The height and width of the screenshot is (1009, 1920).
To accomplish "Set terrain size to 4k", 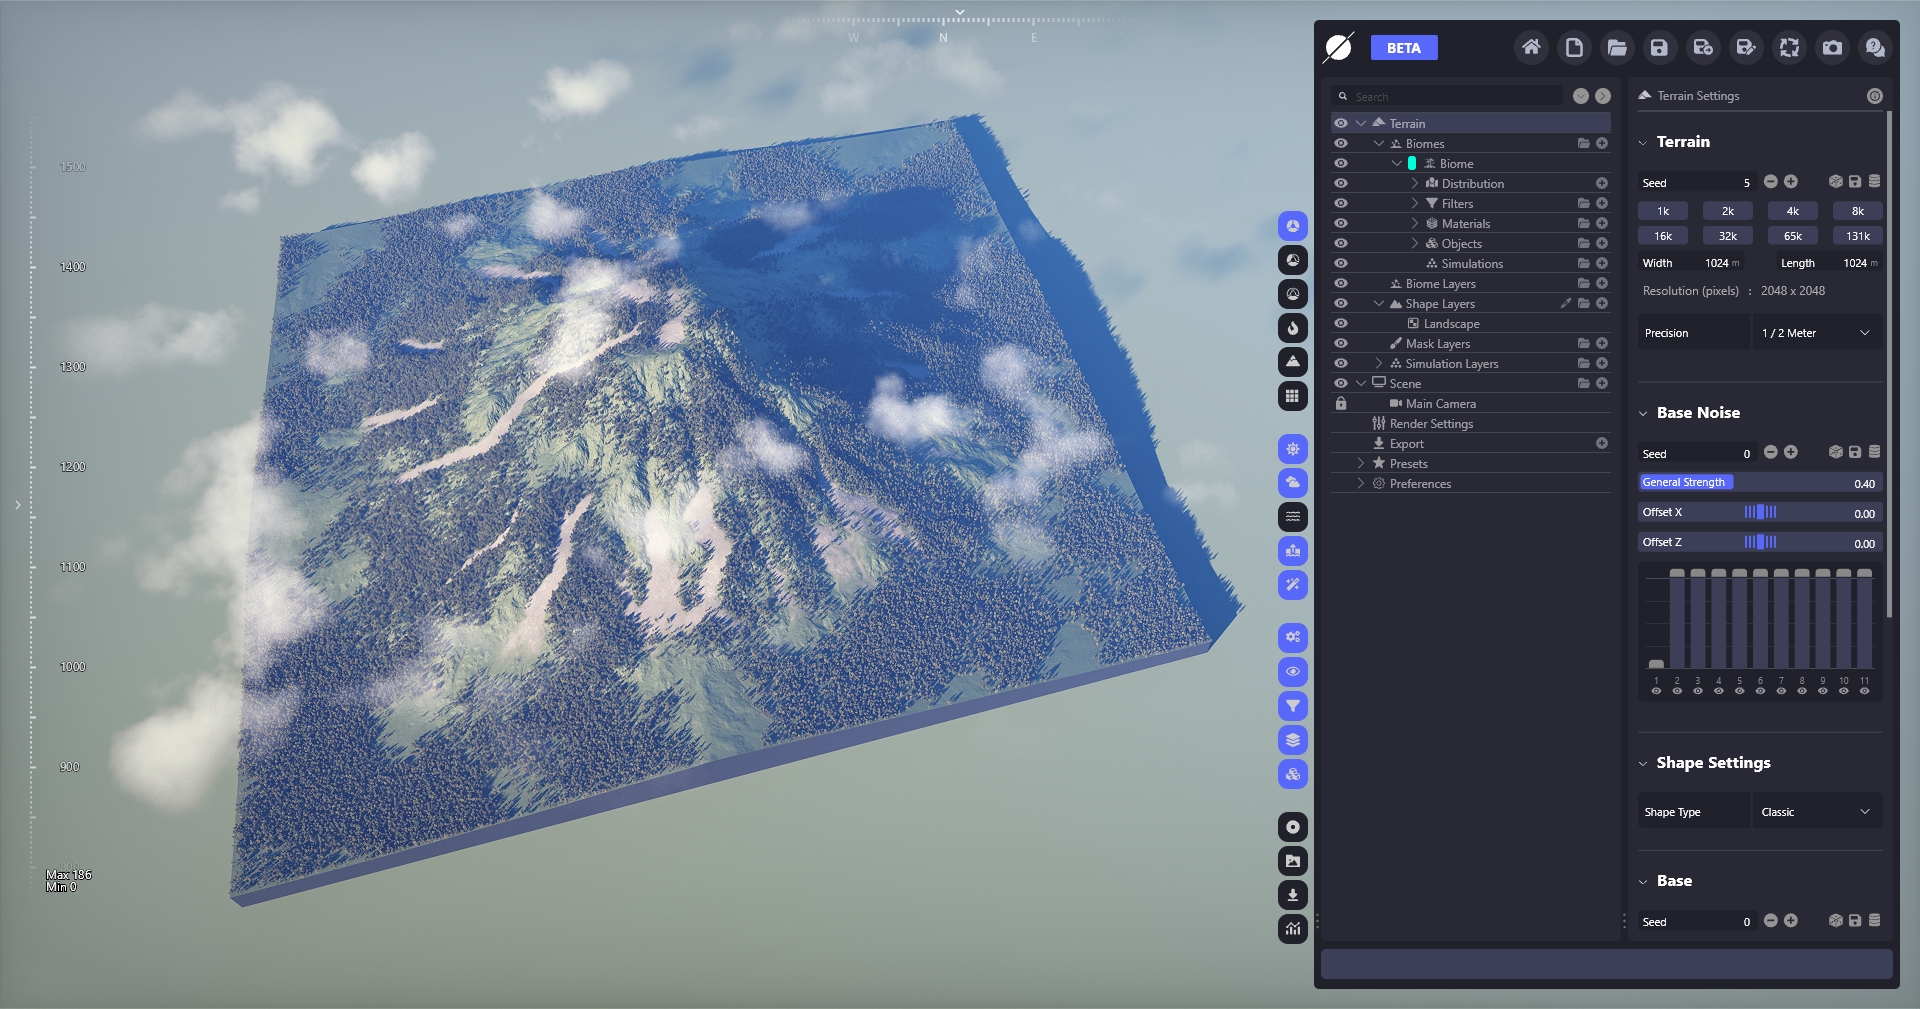I will point(1792,211).
